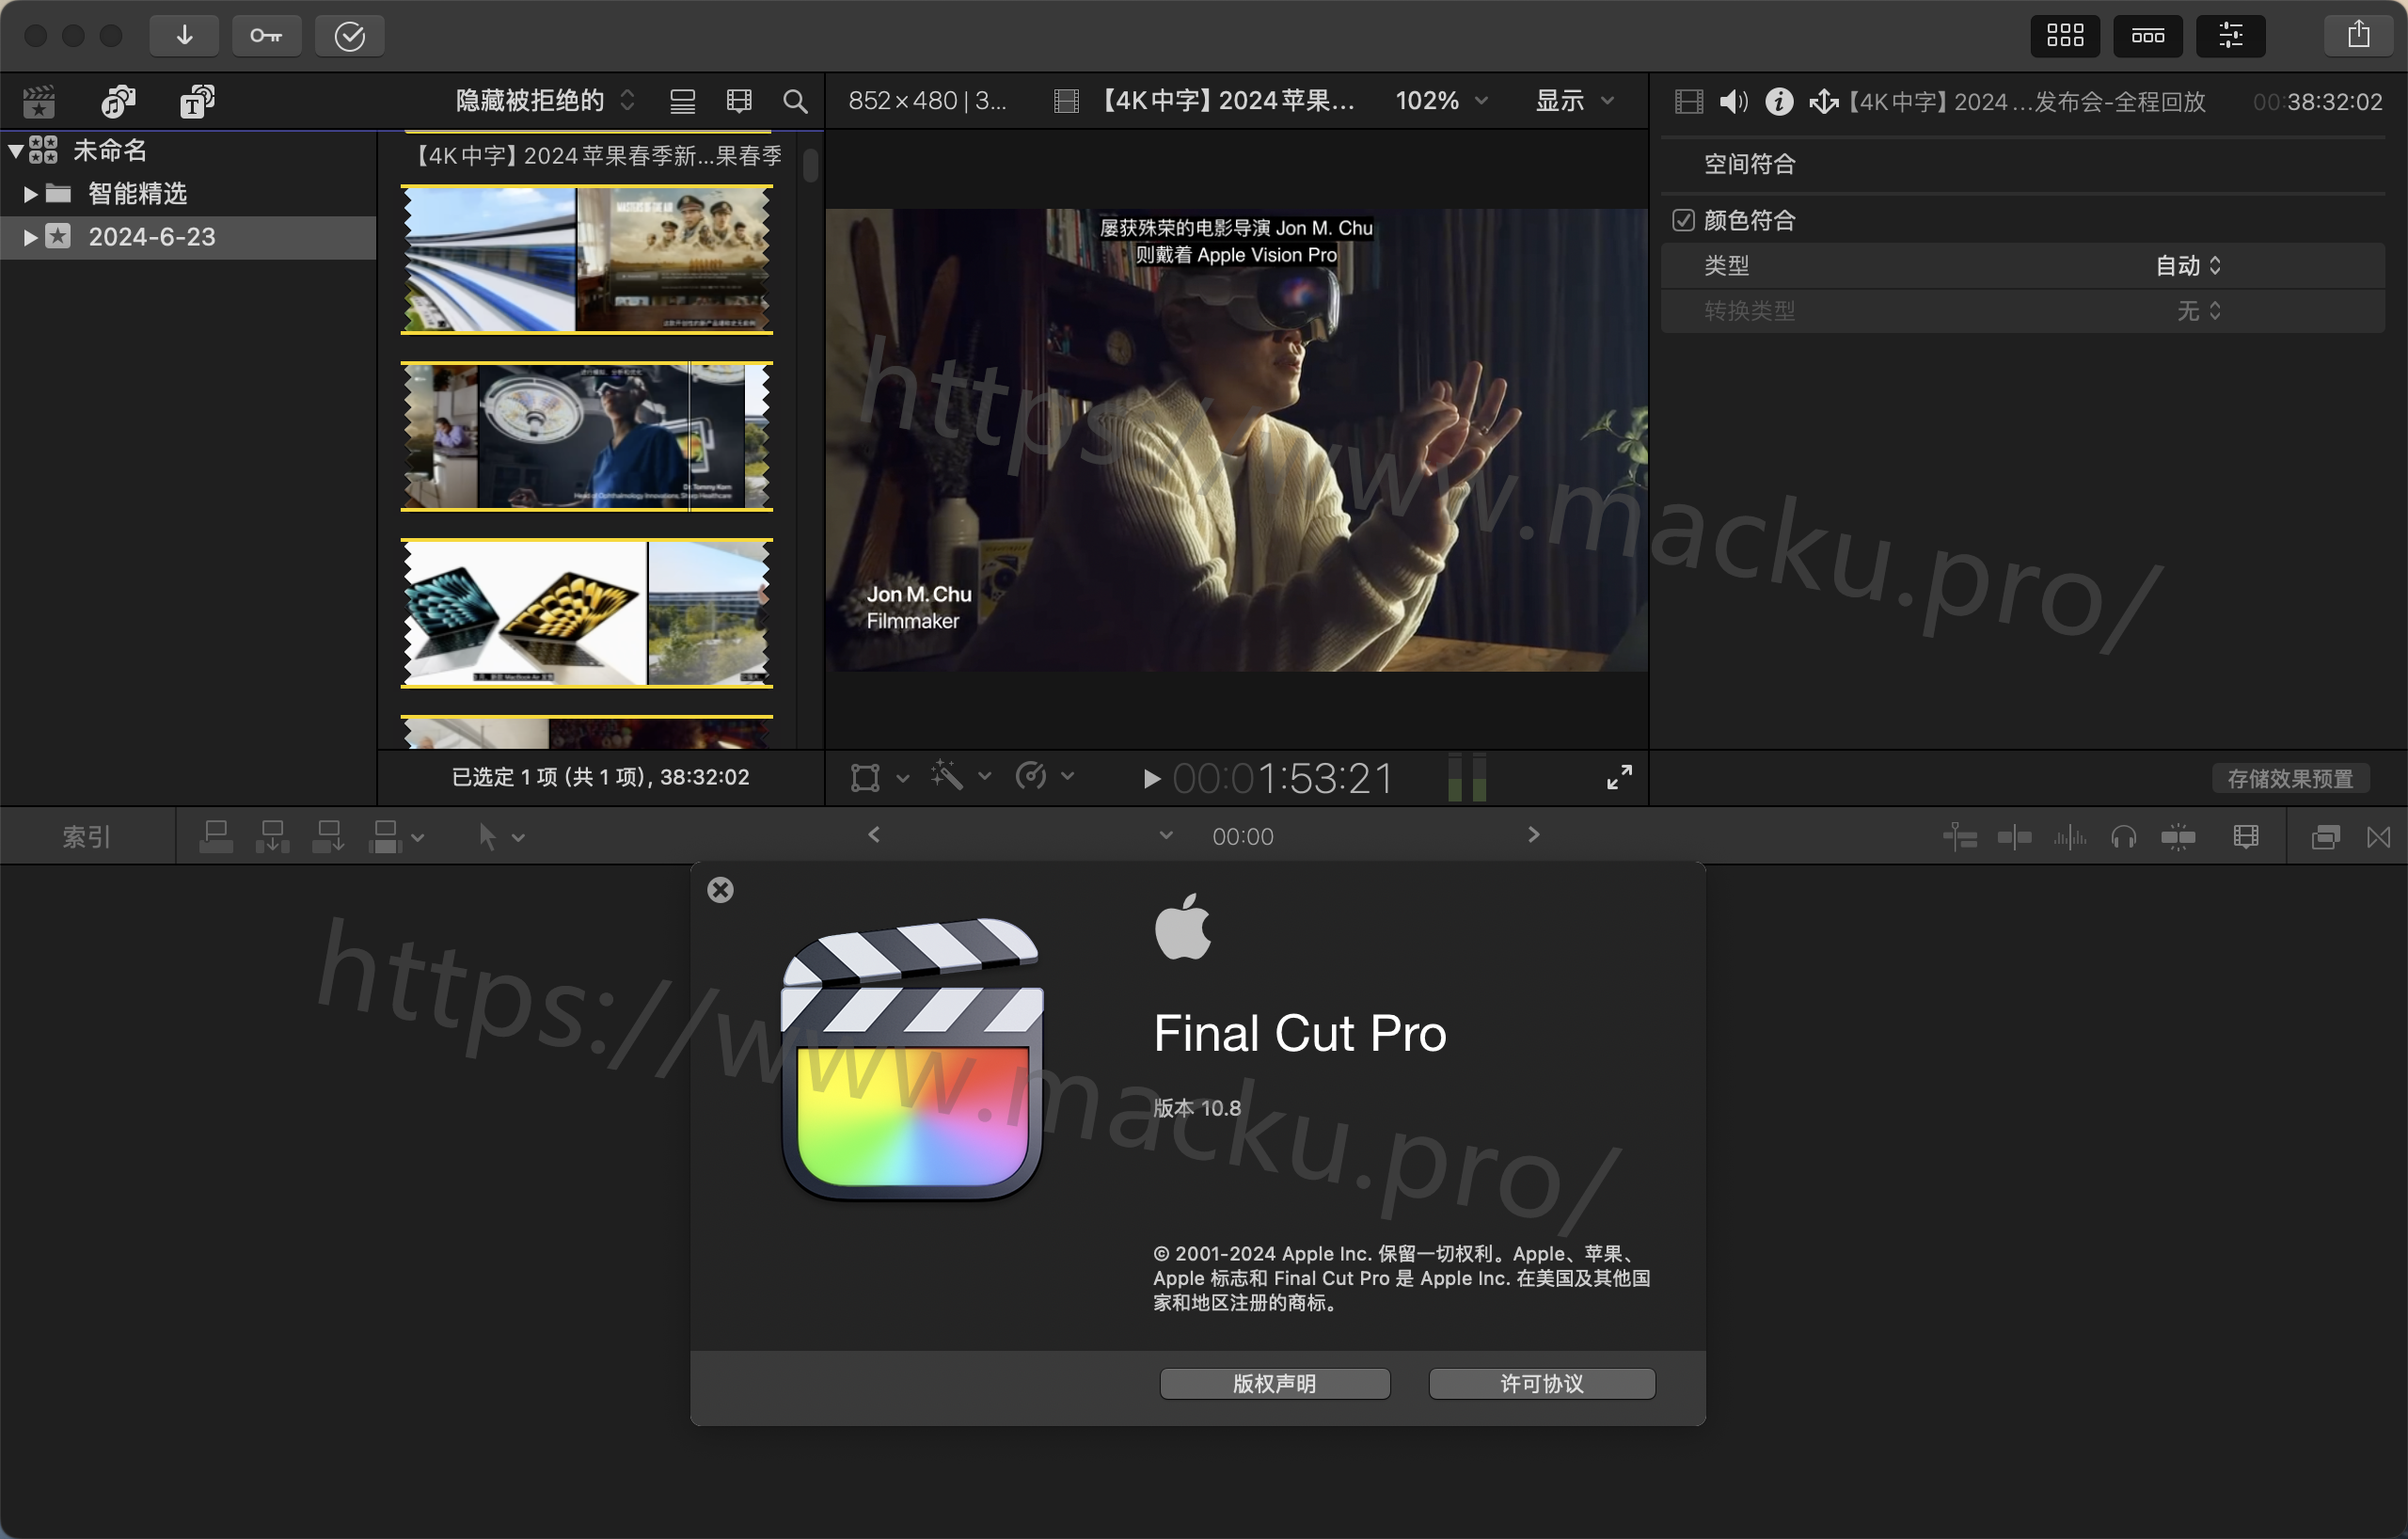Click the Transform tool icon
Image resolution: width=2408 pixels, height=1539 pixels.
coord(865,777)
